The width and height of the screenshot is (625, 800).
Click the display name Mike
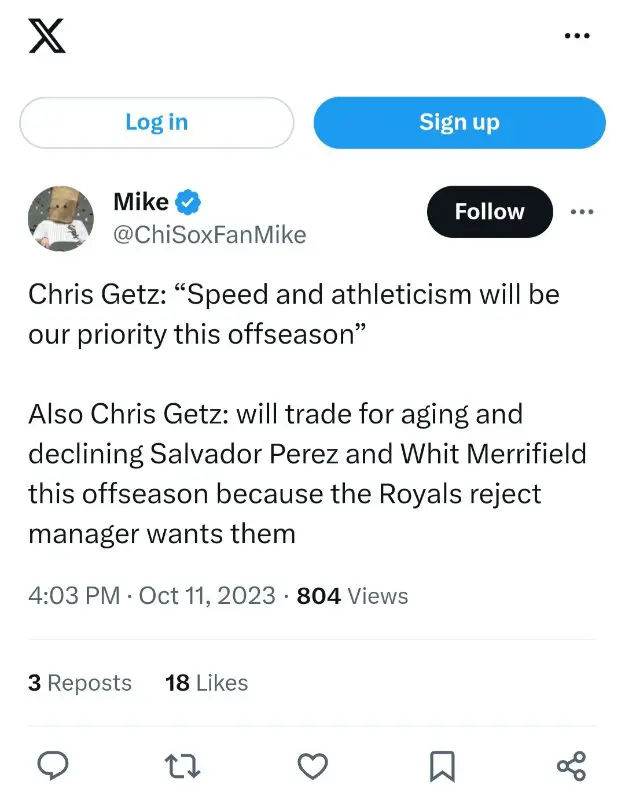coord(141,202)
